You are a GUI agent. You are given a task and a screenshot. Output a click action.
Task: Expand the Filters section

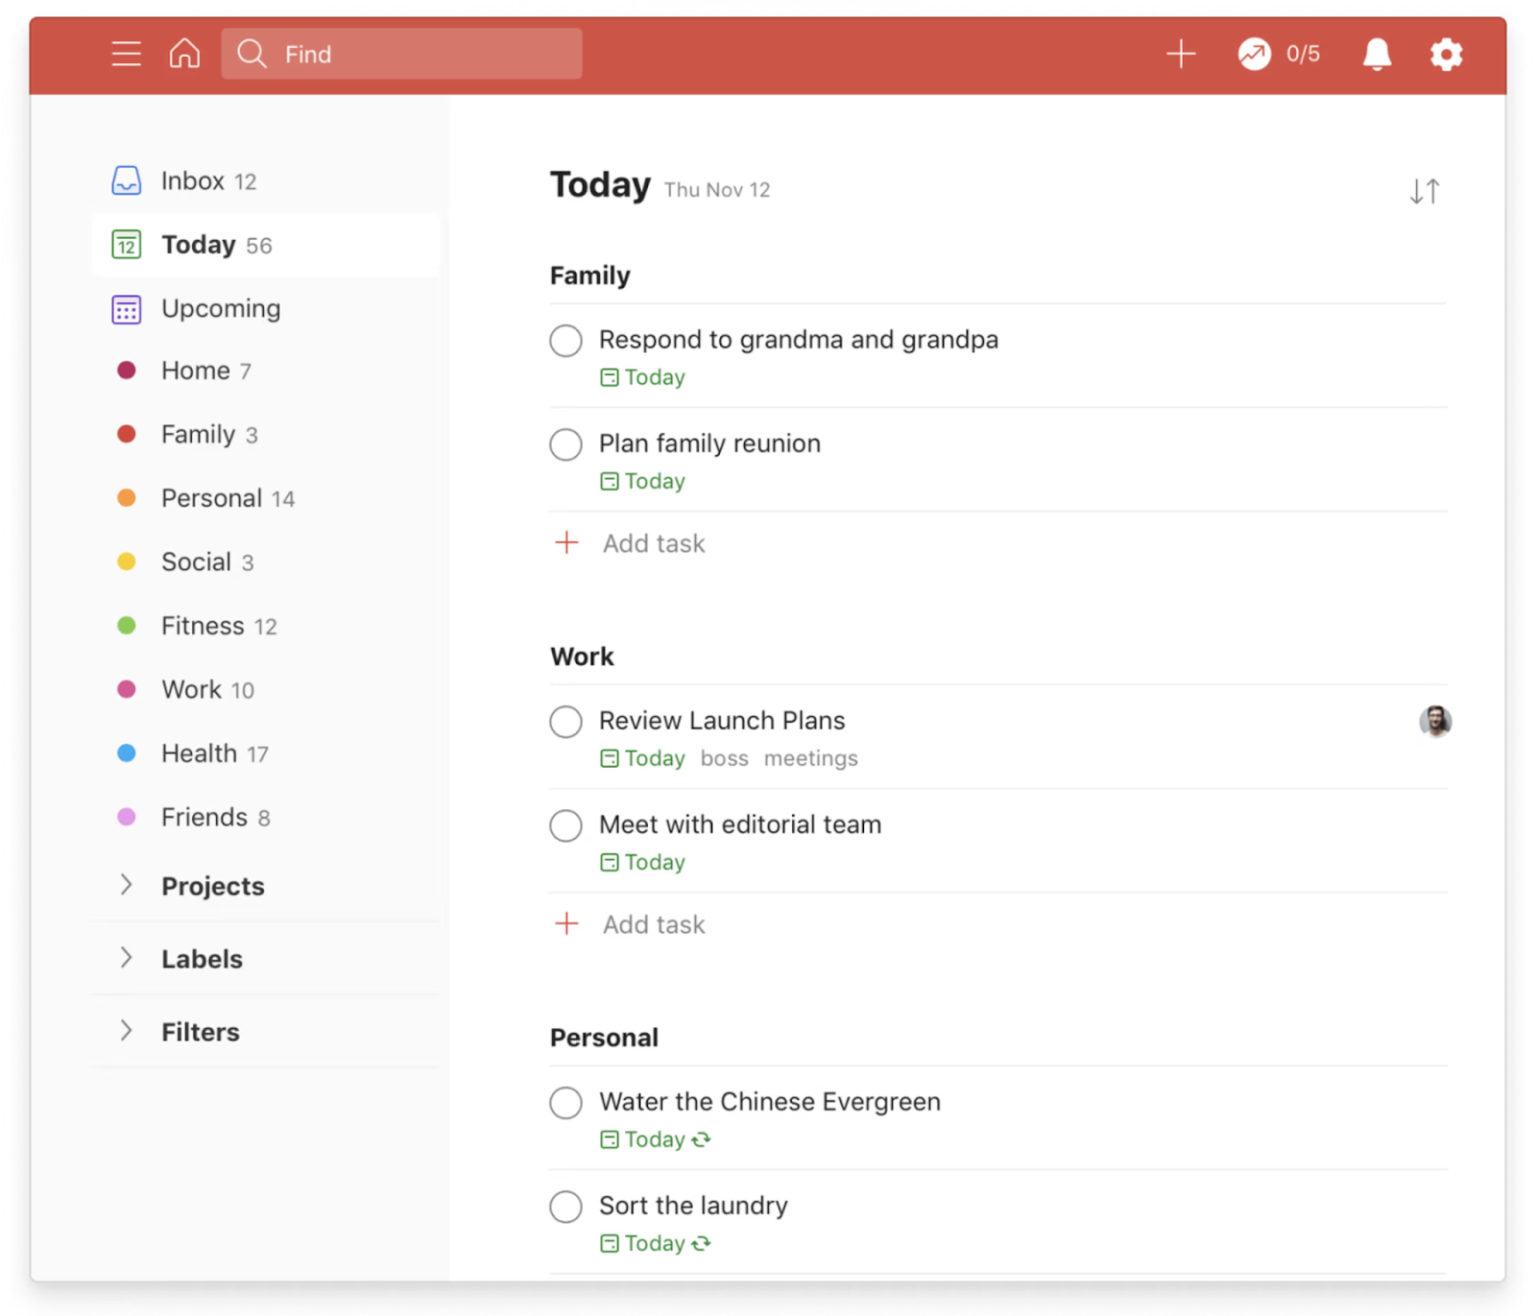pos(126,1031)
